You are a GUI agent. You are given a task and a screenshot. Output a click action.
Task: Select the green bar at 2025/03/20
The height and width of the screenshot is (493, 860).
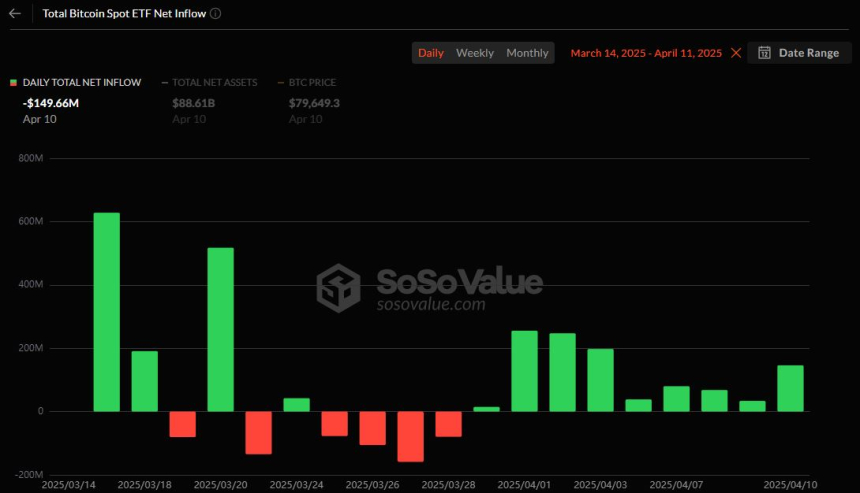point(220,329)
